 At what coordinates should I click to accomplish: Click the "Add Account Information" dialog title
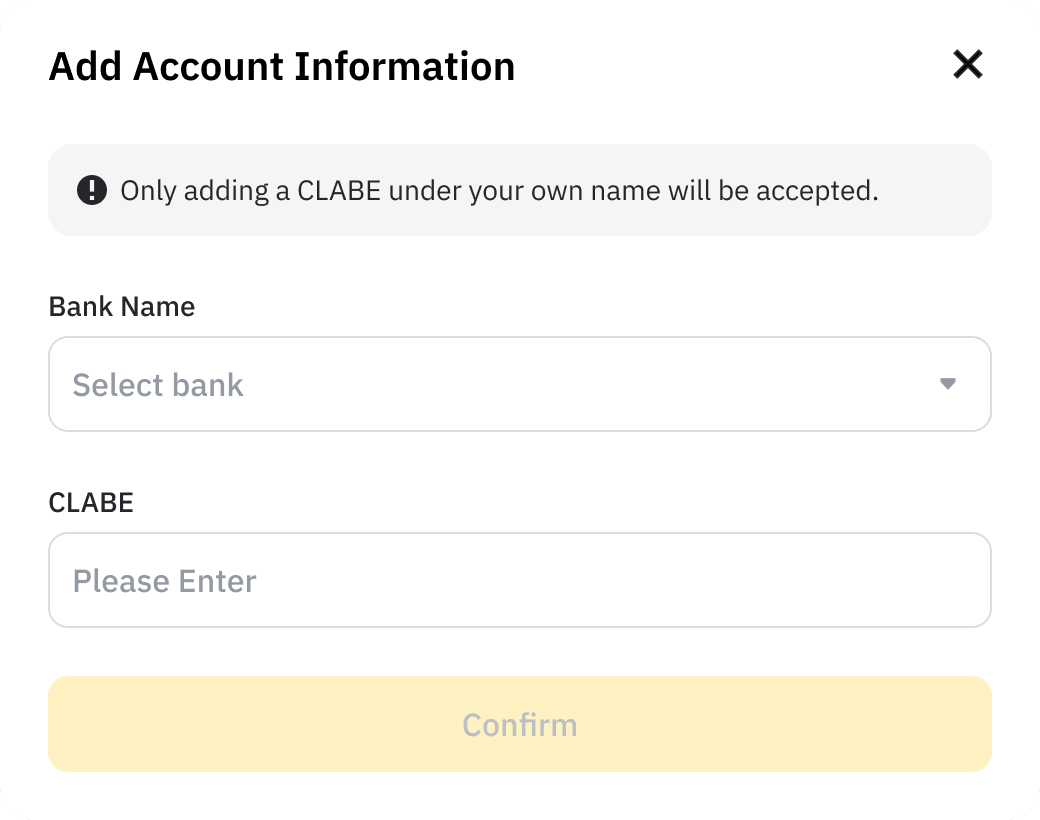[x=282, y=67]
